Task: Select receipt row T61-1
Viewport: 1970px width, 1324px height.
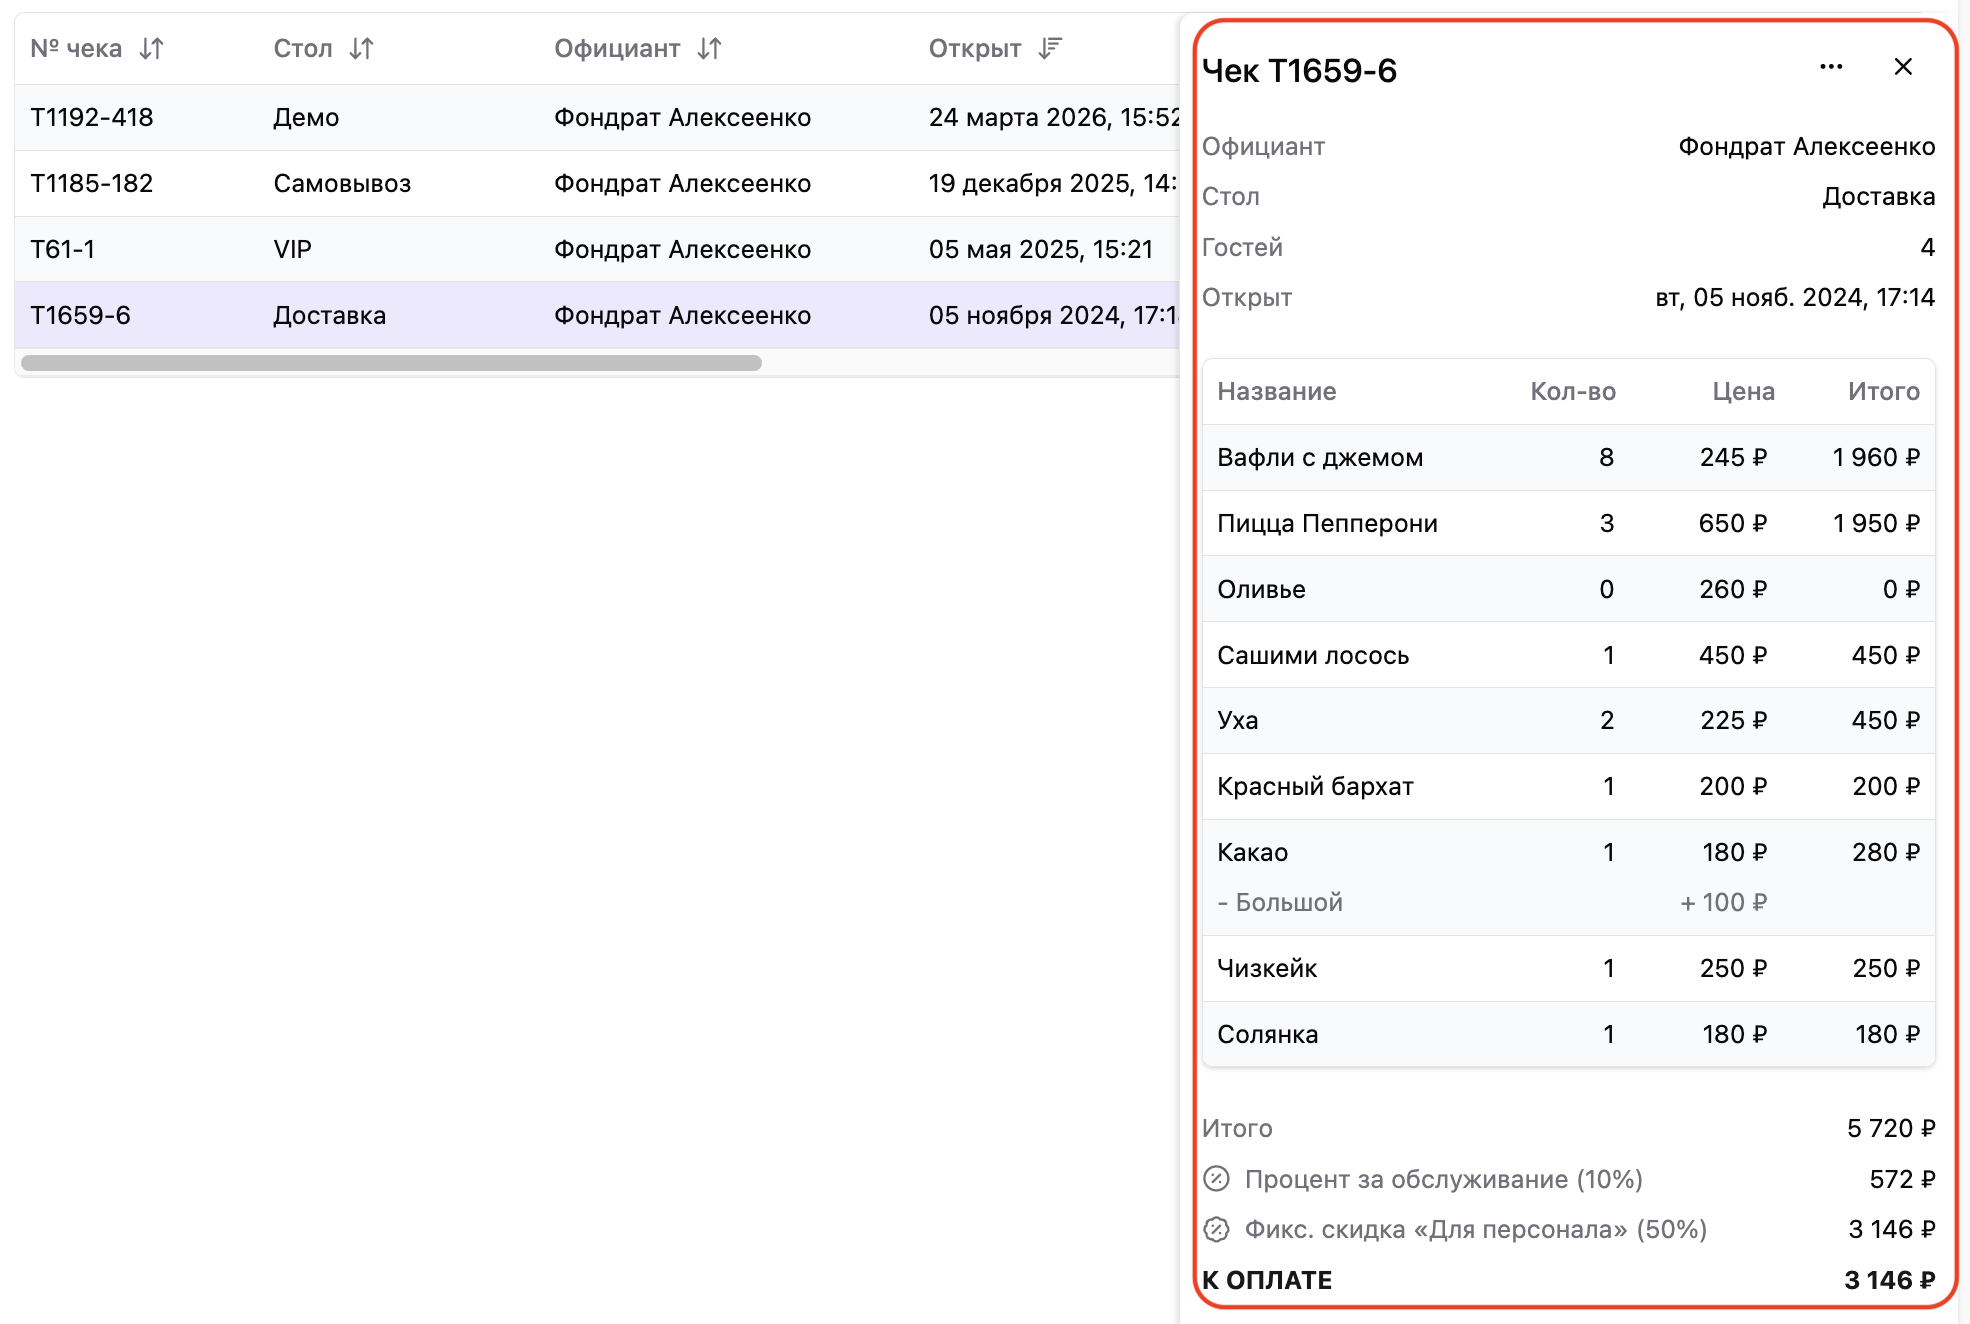Action: [x=597, y=249]
